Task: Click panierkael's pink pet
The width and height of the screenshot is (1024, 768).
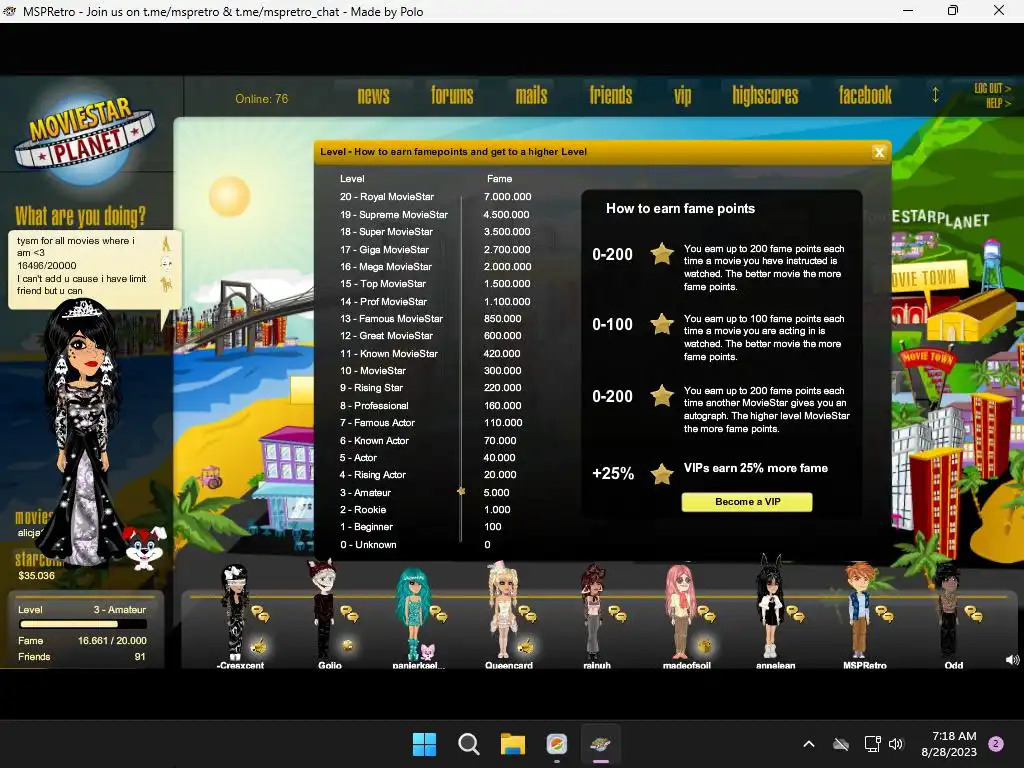Action: tap(428, 651)
